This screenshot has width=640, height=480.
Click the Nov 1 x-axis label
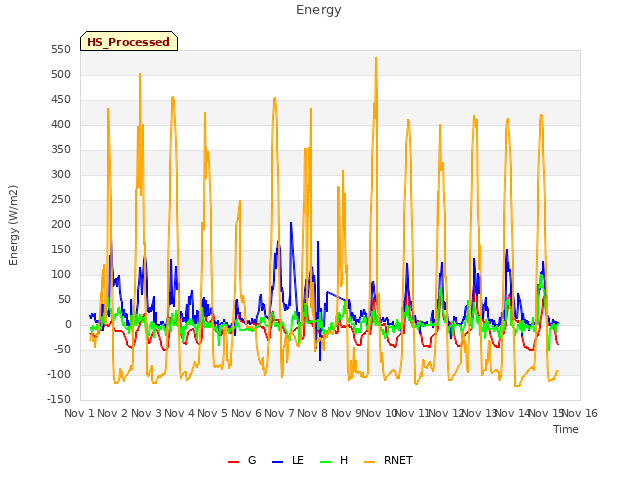point(79,413)
